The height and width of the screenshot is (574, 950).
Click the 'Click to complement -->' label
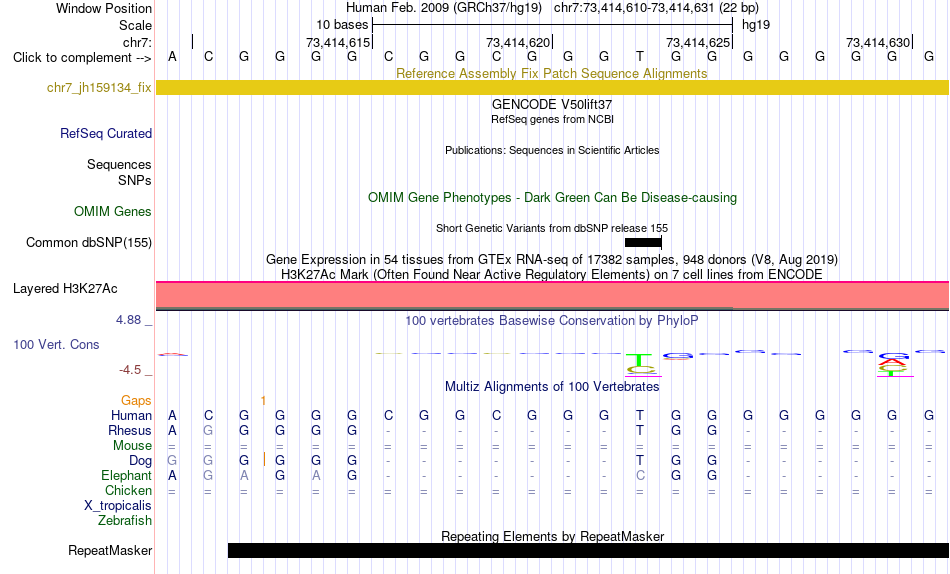coord(82,58)
